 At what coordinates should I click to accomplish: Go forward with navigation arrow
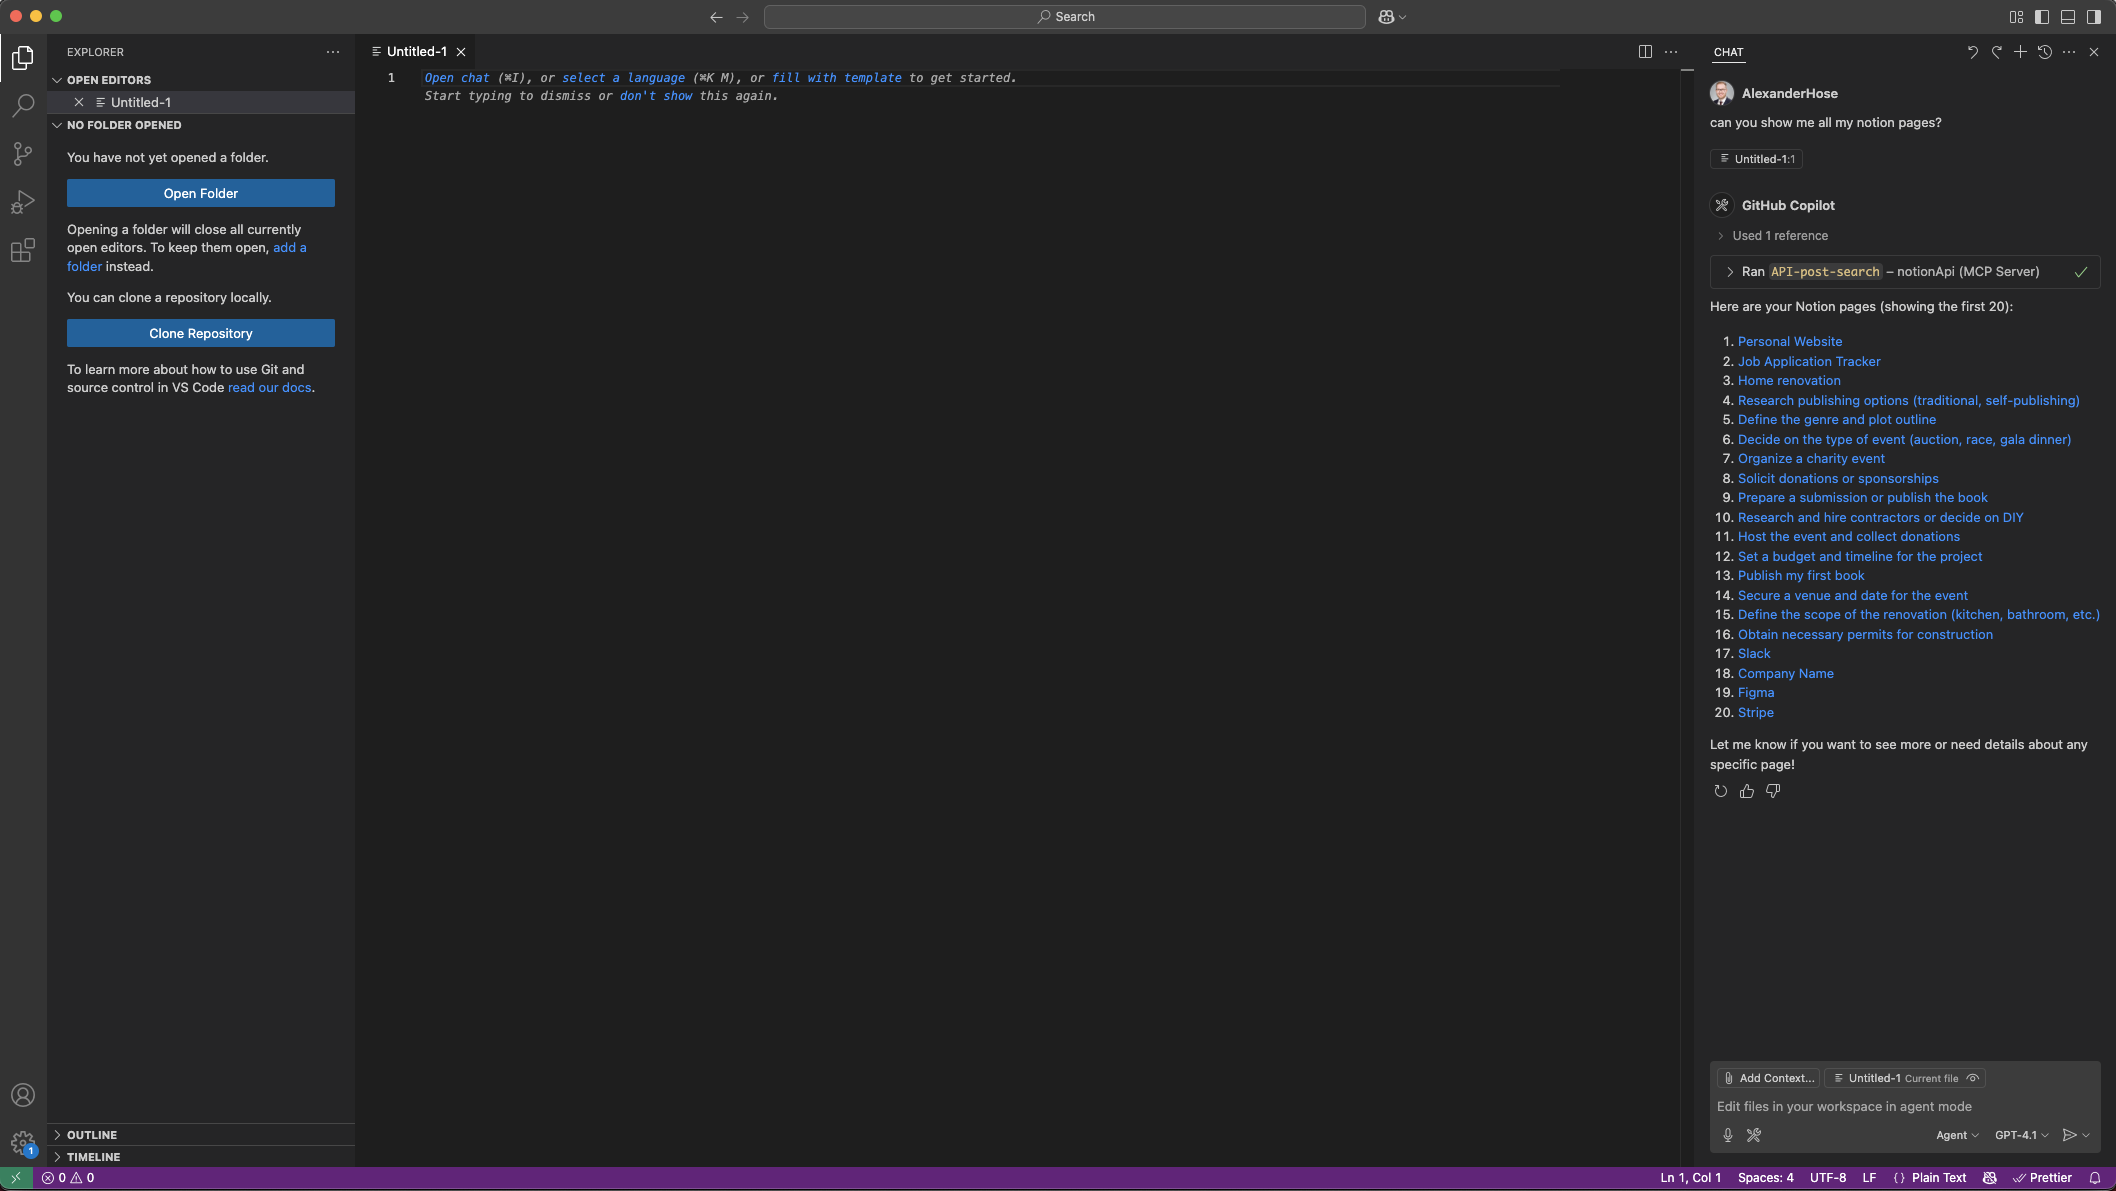[742, 17]
